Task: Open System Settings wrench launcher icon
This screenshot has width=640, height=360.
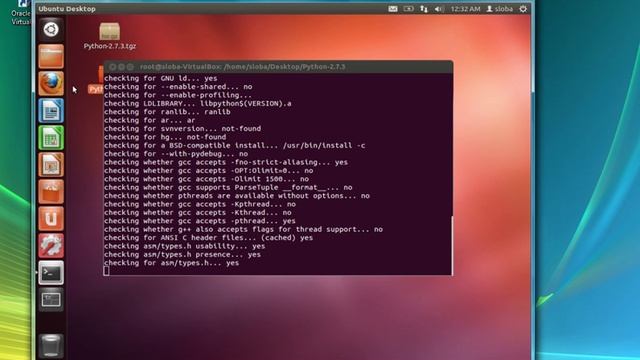Action: [x=51, y=245]
